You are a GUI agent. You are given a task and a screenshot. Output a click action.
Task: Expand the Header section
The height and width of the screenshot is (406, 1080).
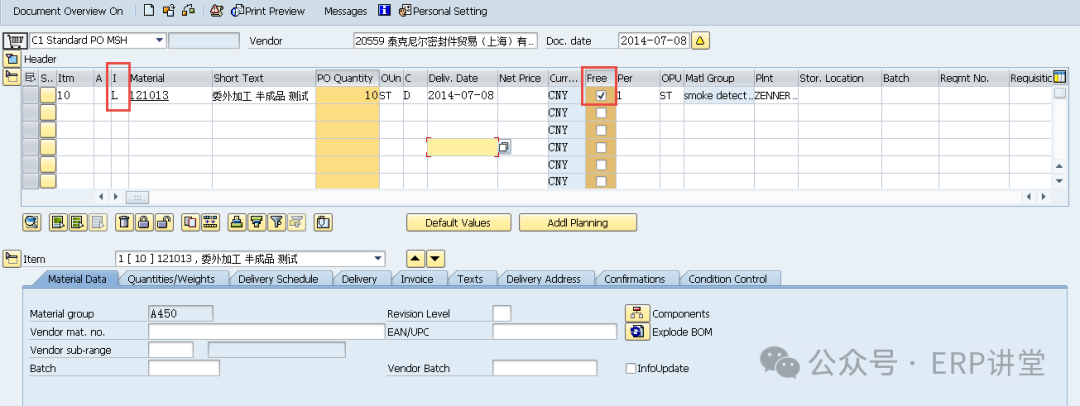pyautogui.click(x=12, y=59)
